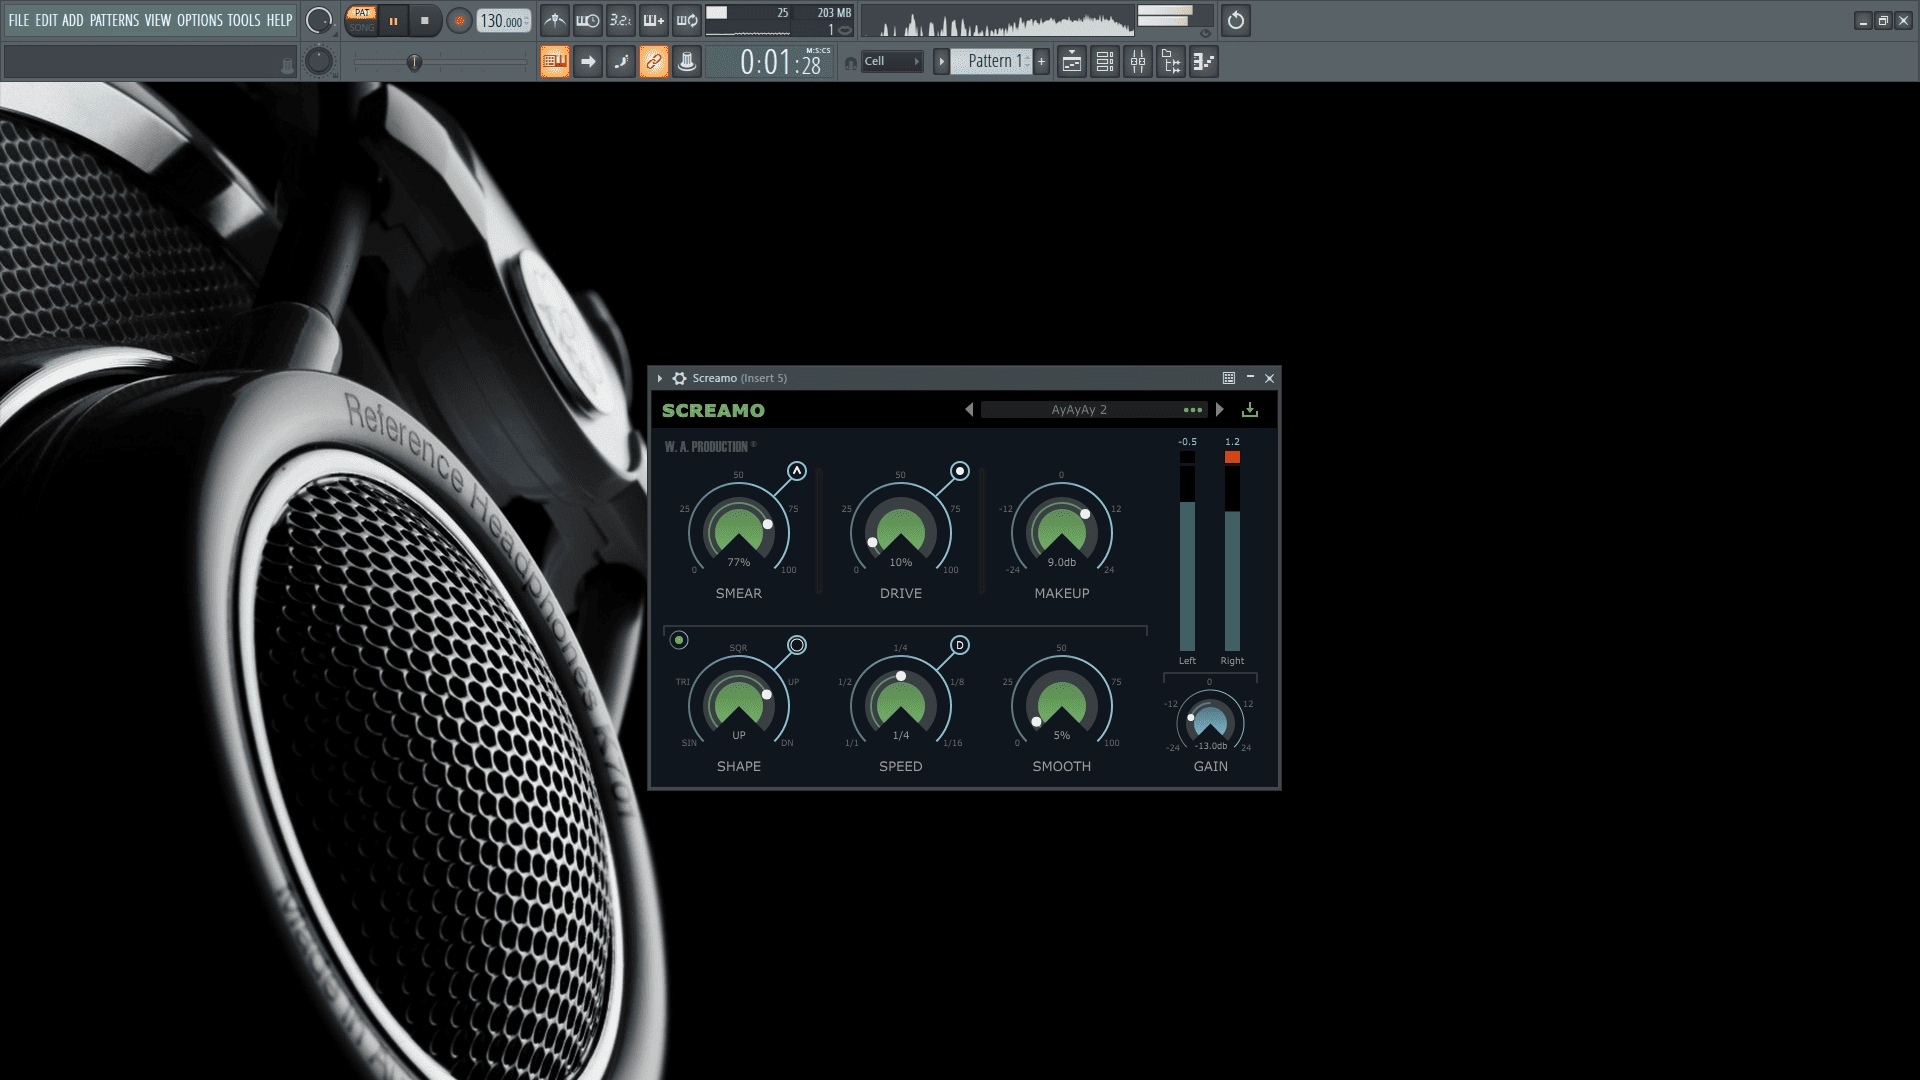Add new pattern with plus button
This screenshot has width=1920, height=1080.
[x=1041, y=62]
